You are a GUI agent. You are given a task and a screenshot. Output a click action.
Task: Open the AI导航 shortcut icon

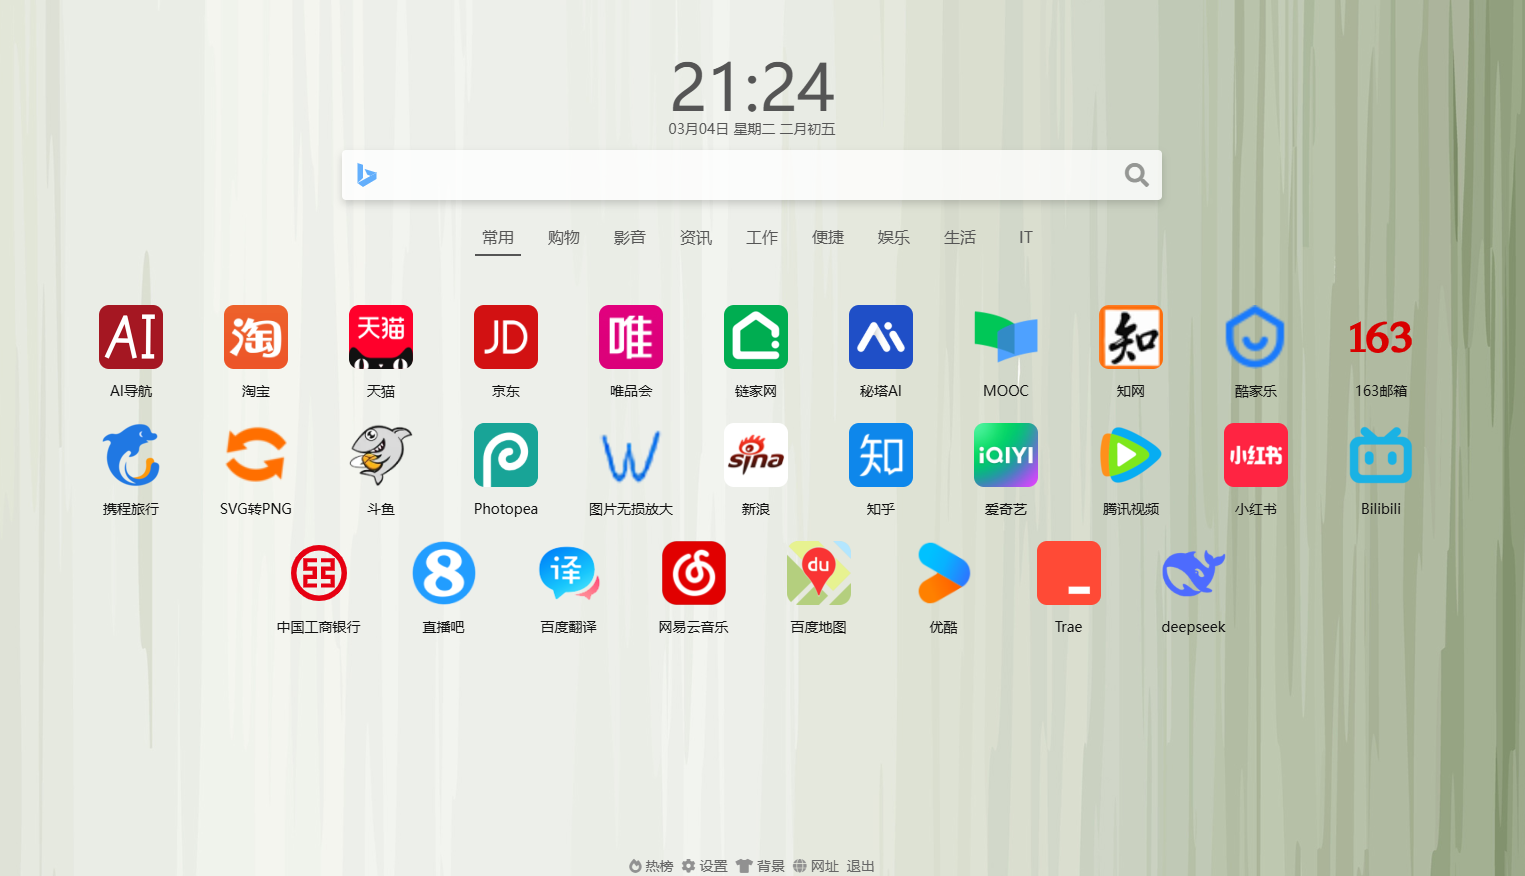[131, 337]
